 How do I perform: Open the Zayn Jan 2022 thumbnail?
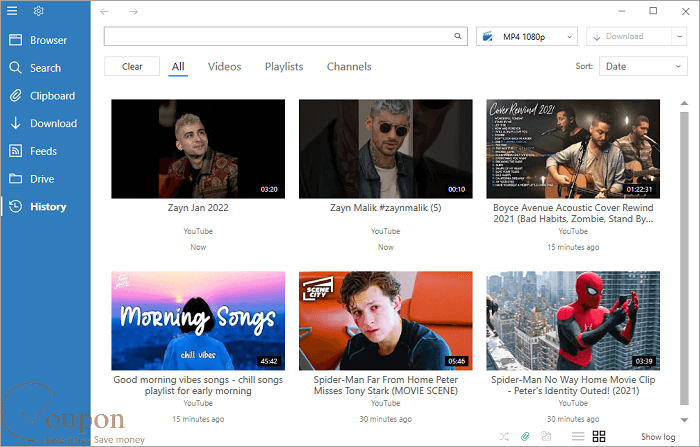pos(198,149)
